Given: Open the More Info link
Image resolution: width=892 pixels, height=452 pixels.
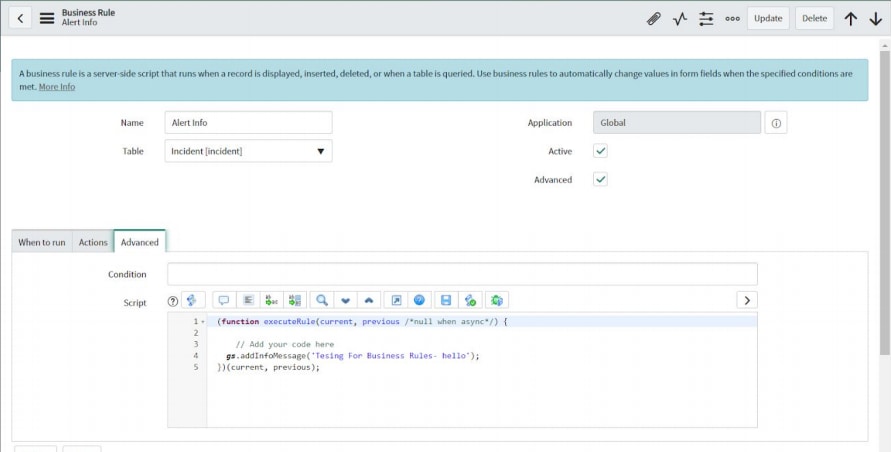Looking at the screenshot, I should pyautogui.click(x=57, y=87).
